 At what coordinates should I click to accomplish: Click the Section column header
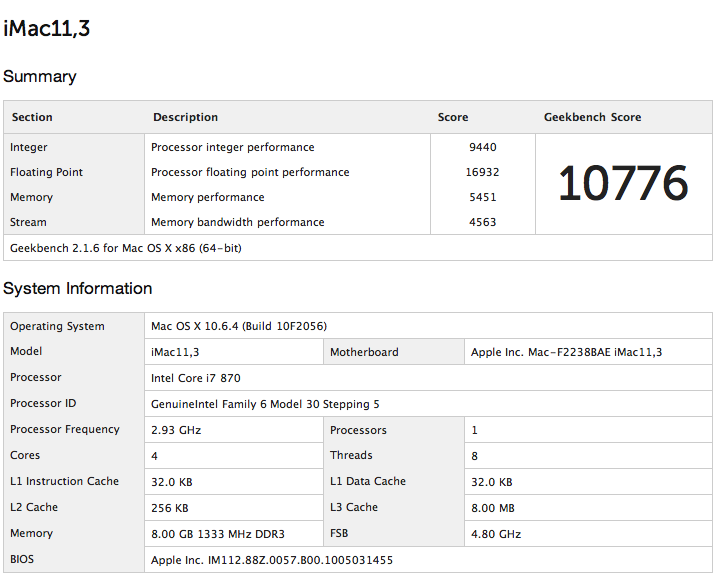(x=32, y=117)
